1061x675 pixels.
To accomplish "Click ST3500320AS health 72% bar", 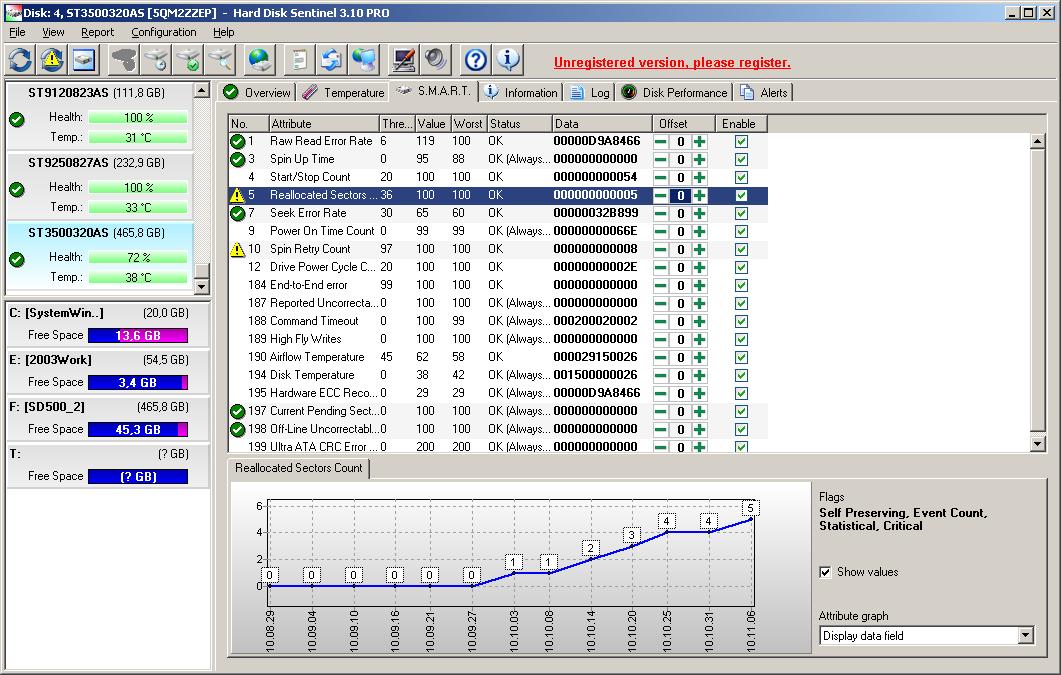I will coord(138,258).
